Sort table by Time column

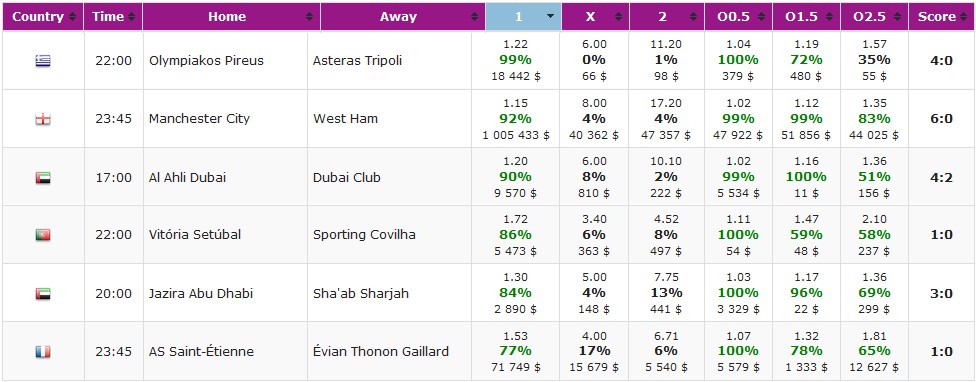pos(113,17)
